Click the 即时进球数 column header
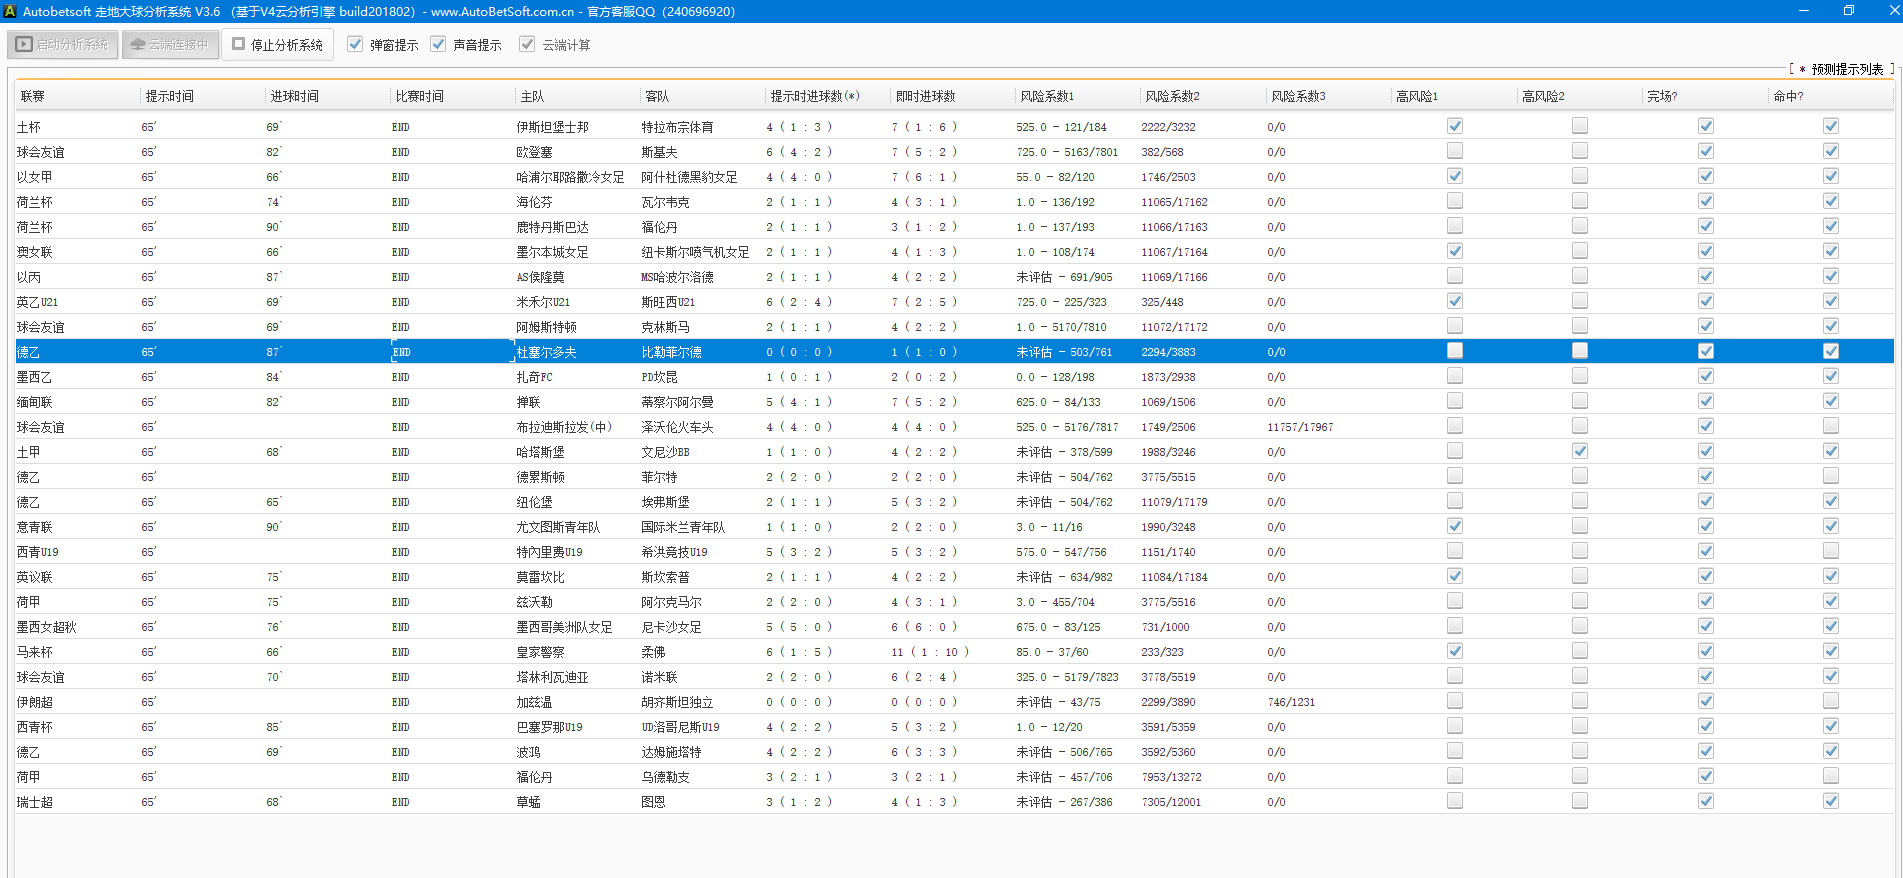This screenshot has height=878, width=1903. [925, 96]
